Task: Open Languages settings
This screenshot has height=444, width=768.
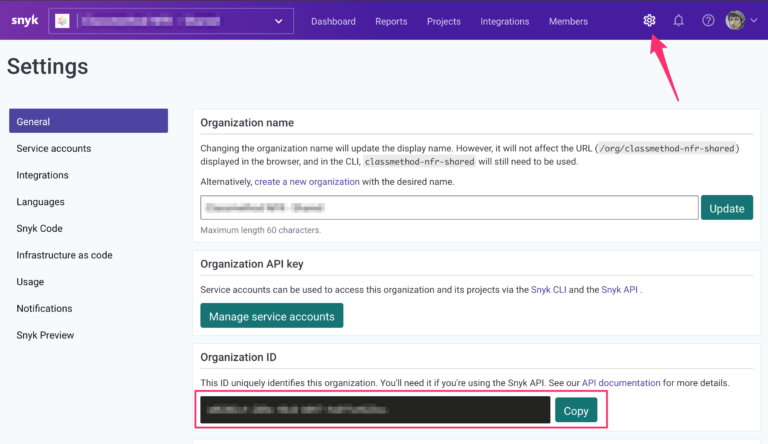Action: (x=40, y=202)
